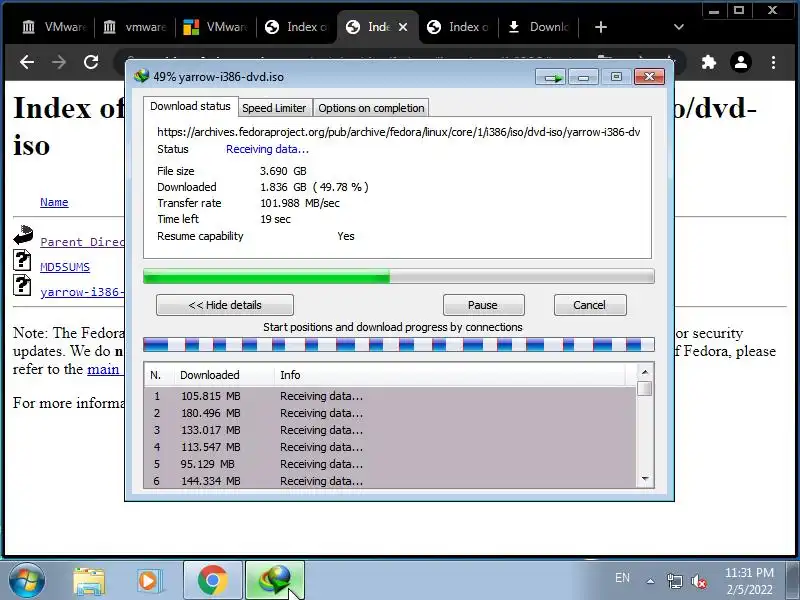Click the 19 sec time left value
Viewport: 800px width, 600px height.
[x=276, y=219]
